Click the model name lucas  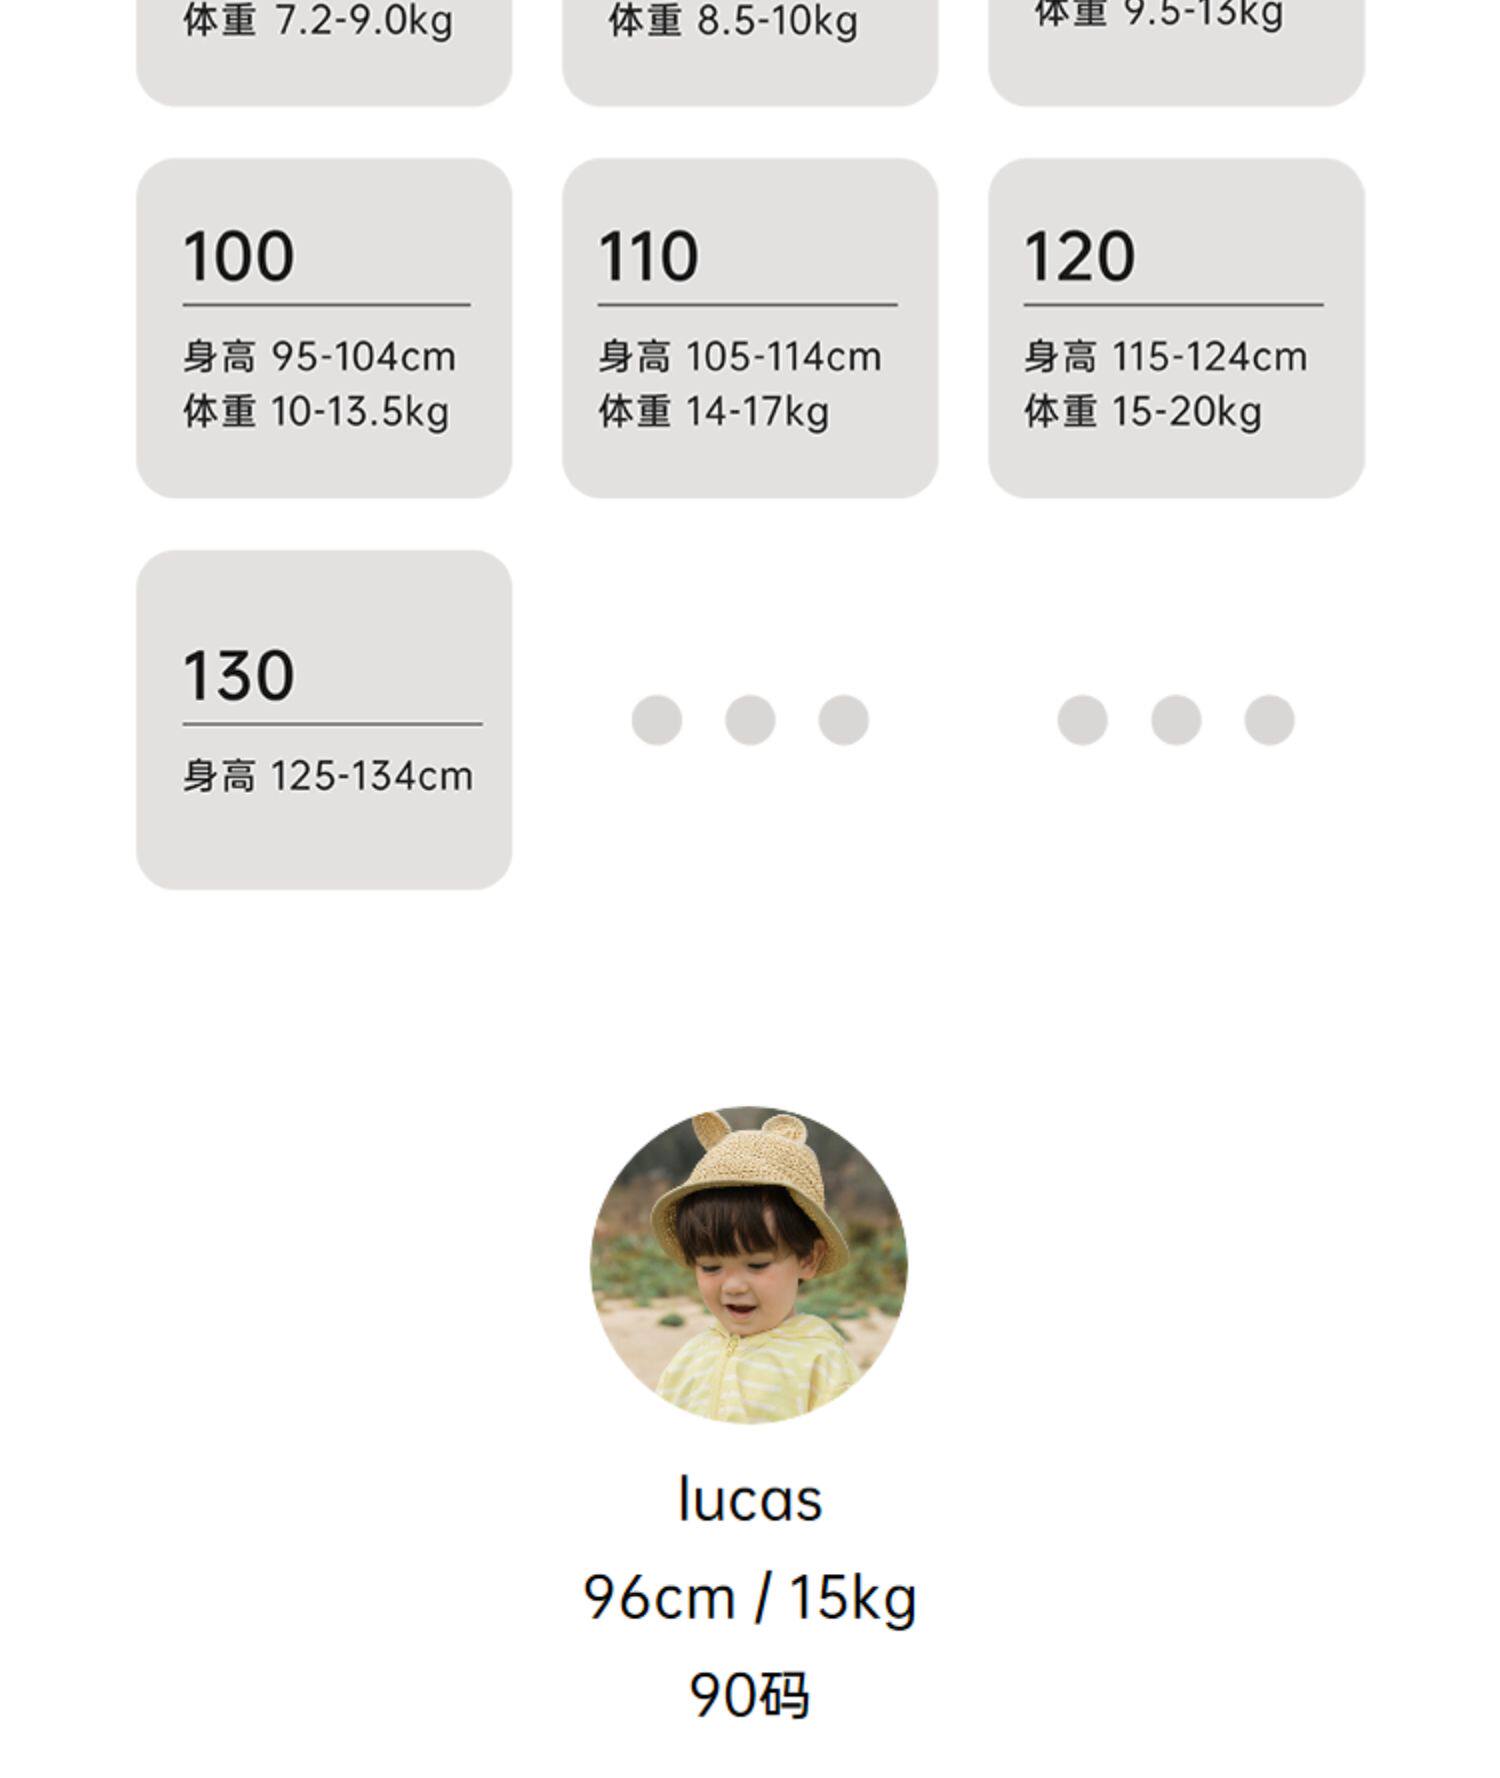point(750,1500)
